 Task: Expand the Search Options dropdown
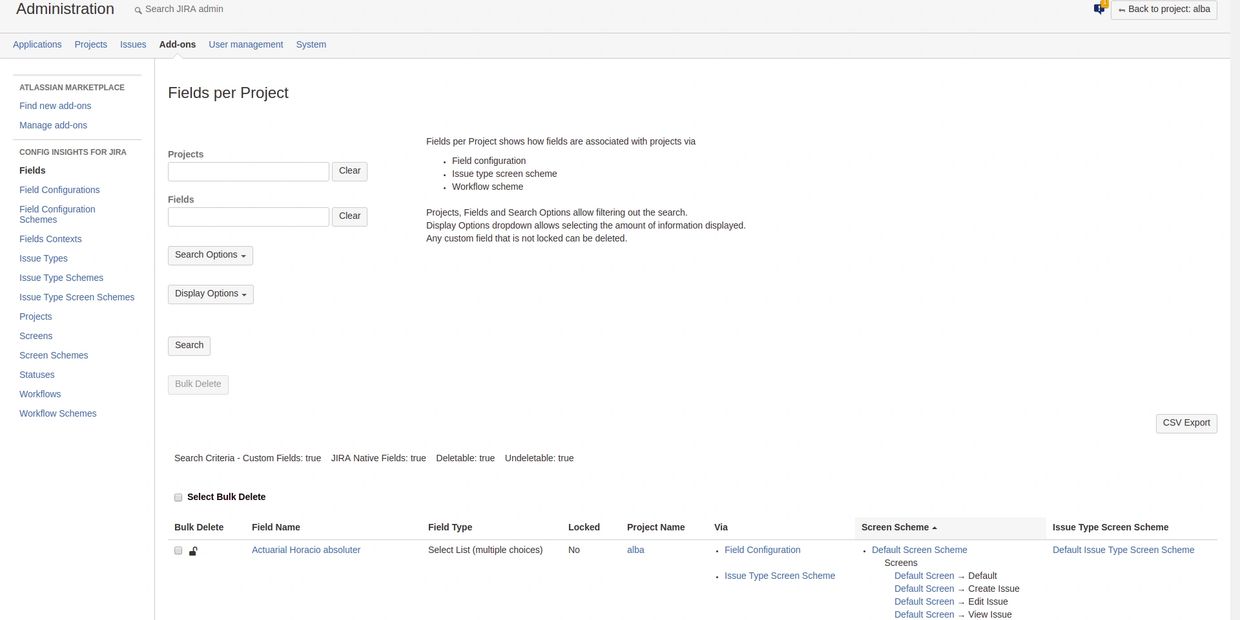pyautogui.click(x=210, y=255)
